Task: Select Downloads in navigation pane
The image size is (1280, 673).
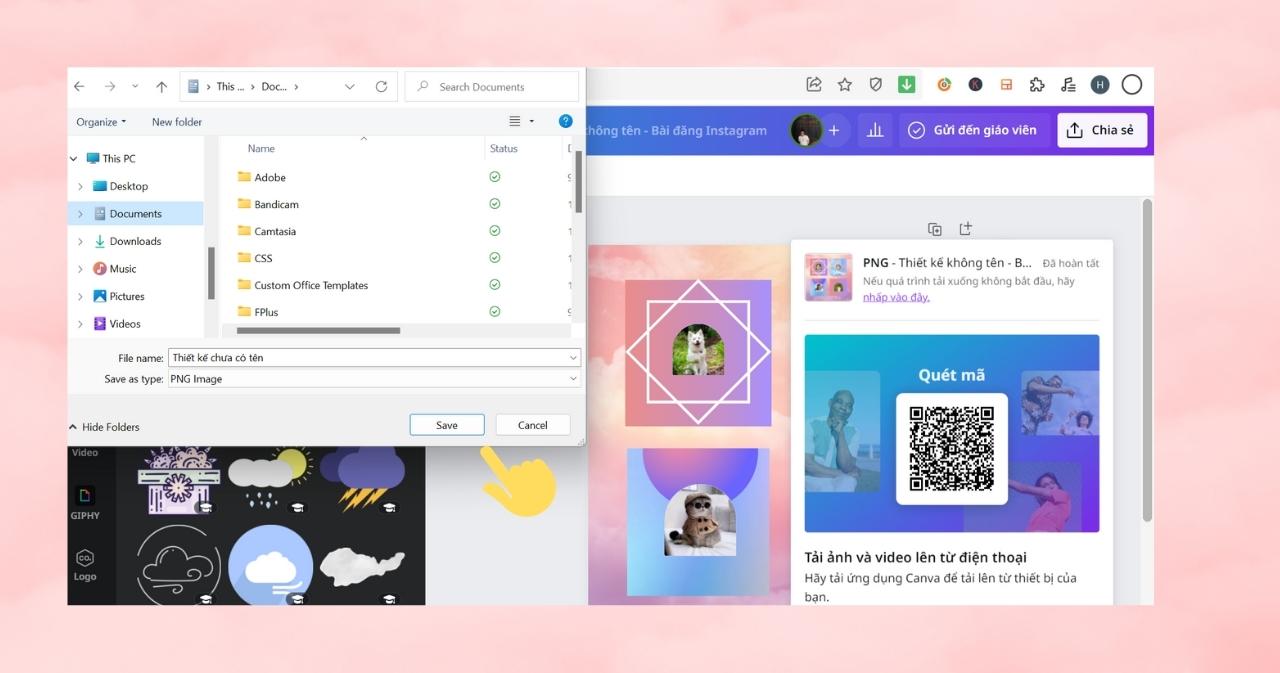Action: pos(127,241)
